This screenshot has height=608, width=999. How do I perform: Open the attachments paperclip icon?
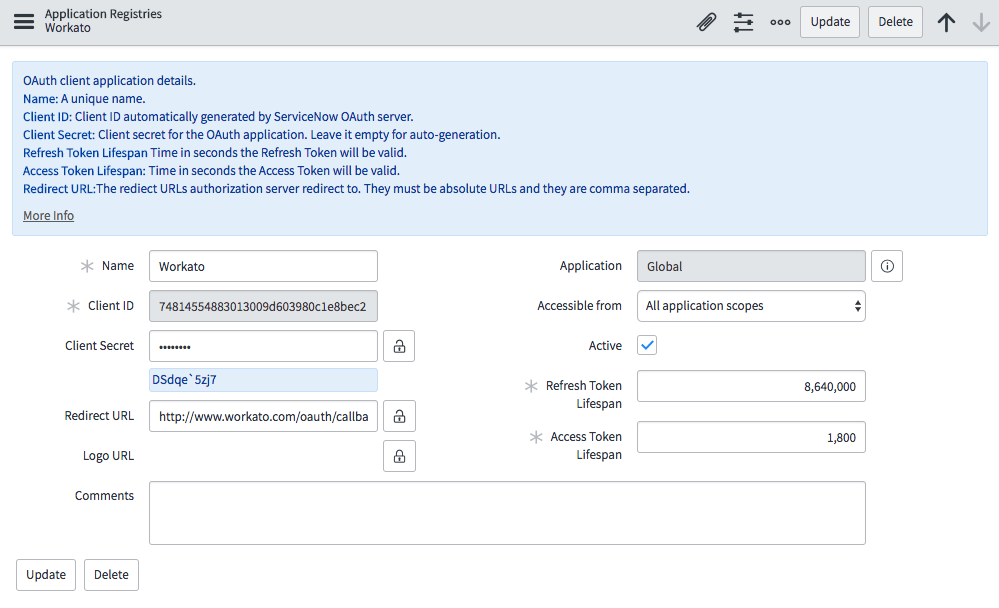click(x=706, y=21)
